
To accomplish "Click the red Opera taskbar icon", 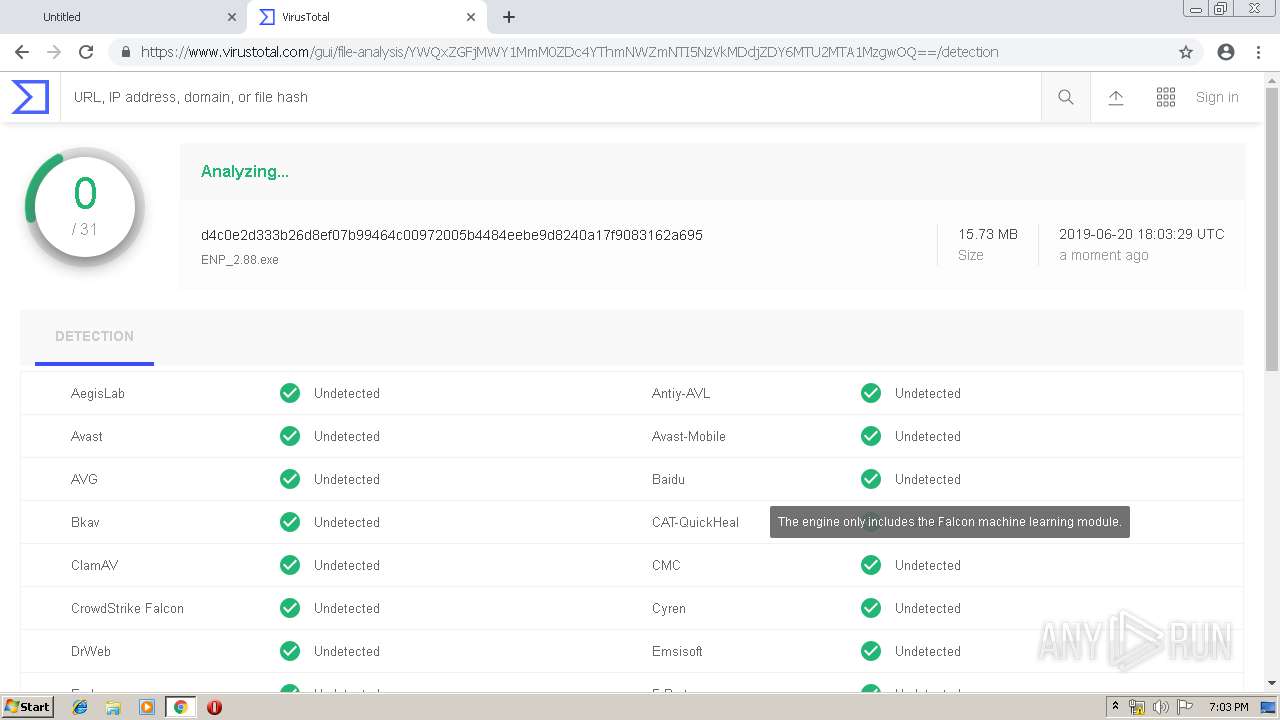I will [x=214, y=707].
